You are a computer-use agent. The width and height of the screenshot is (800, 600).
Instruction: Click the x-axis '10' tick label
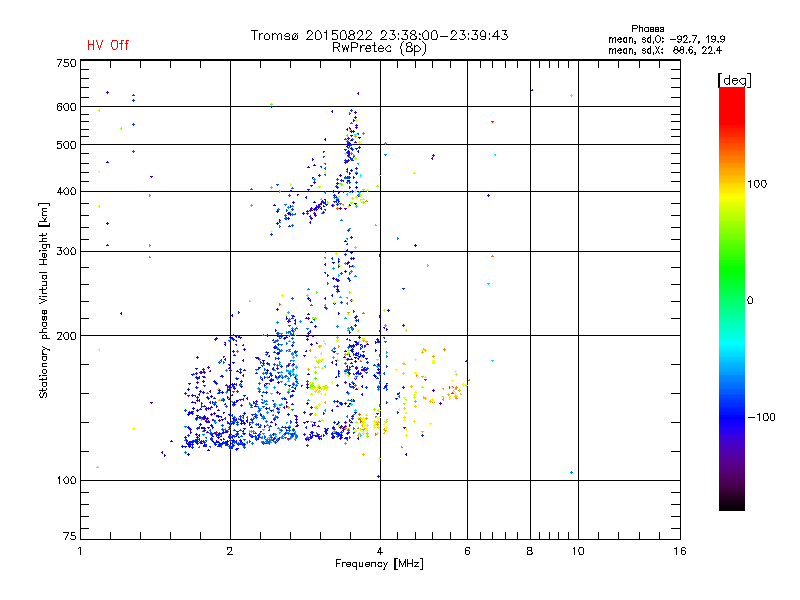tap(578, 551)
